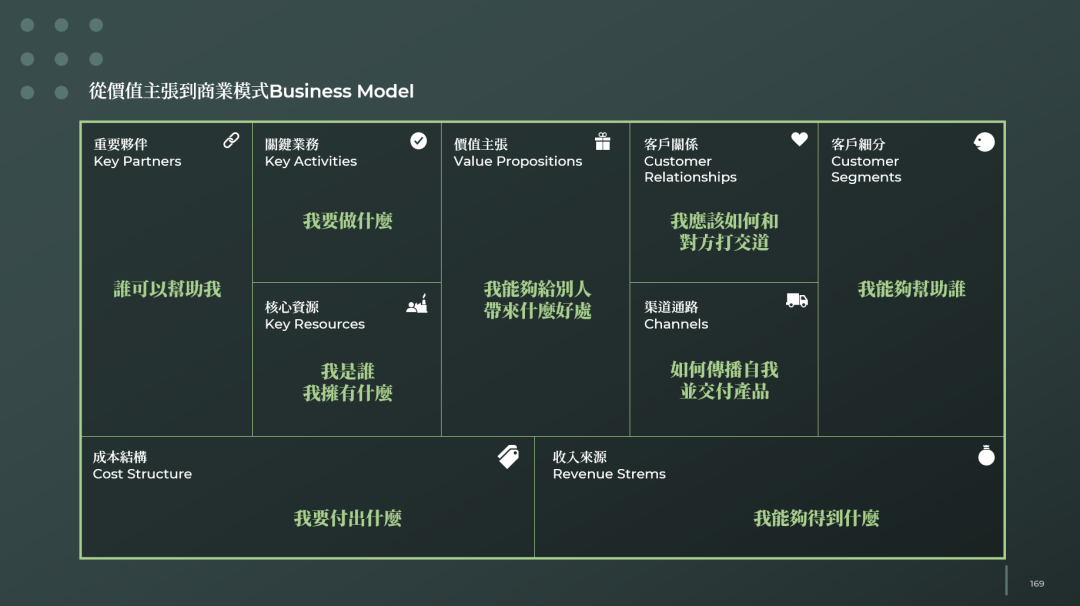Select the Cost Structure heading text
The height and width of the screenshot is (606, 1080).
click(143, 466)
